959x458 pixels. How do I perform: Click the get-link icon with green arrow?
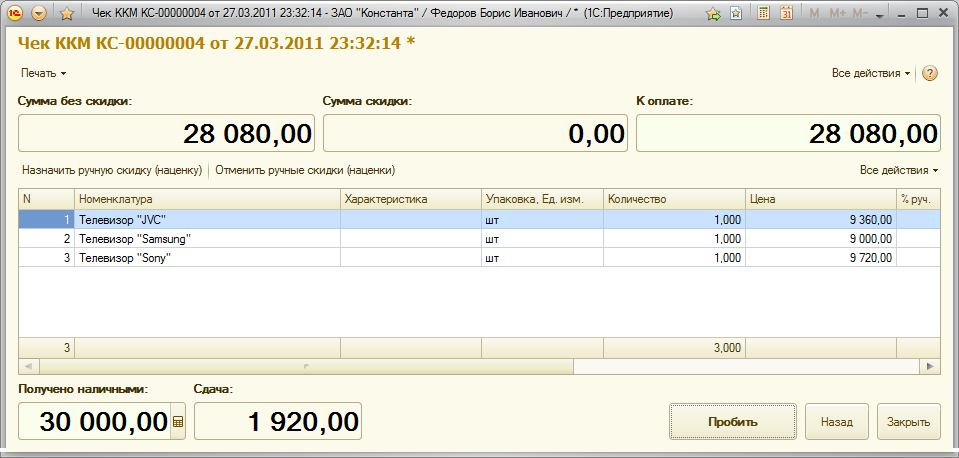click(x=714, y=13)
